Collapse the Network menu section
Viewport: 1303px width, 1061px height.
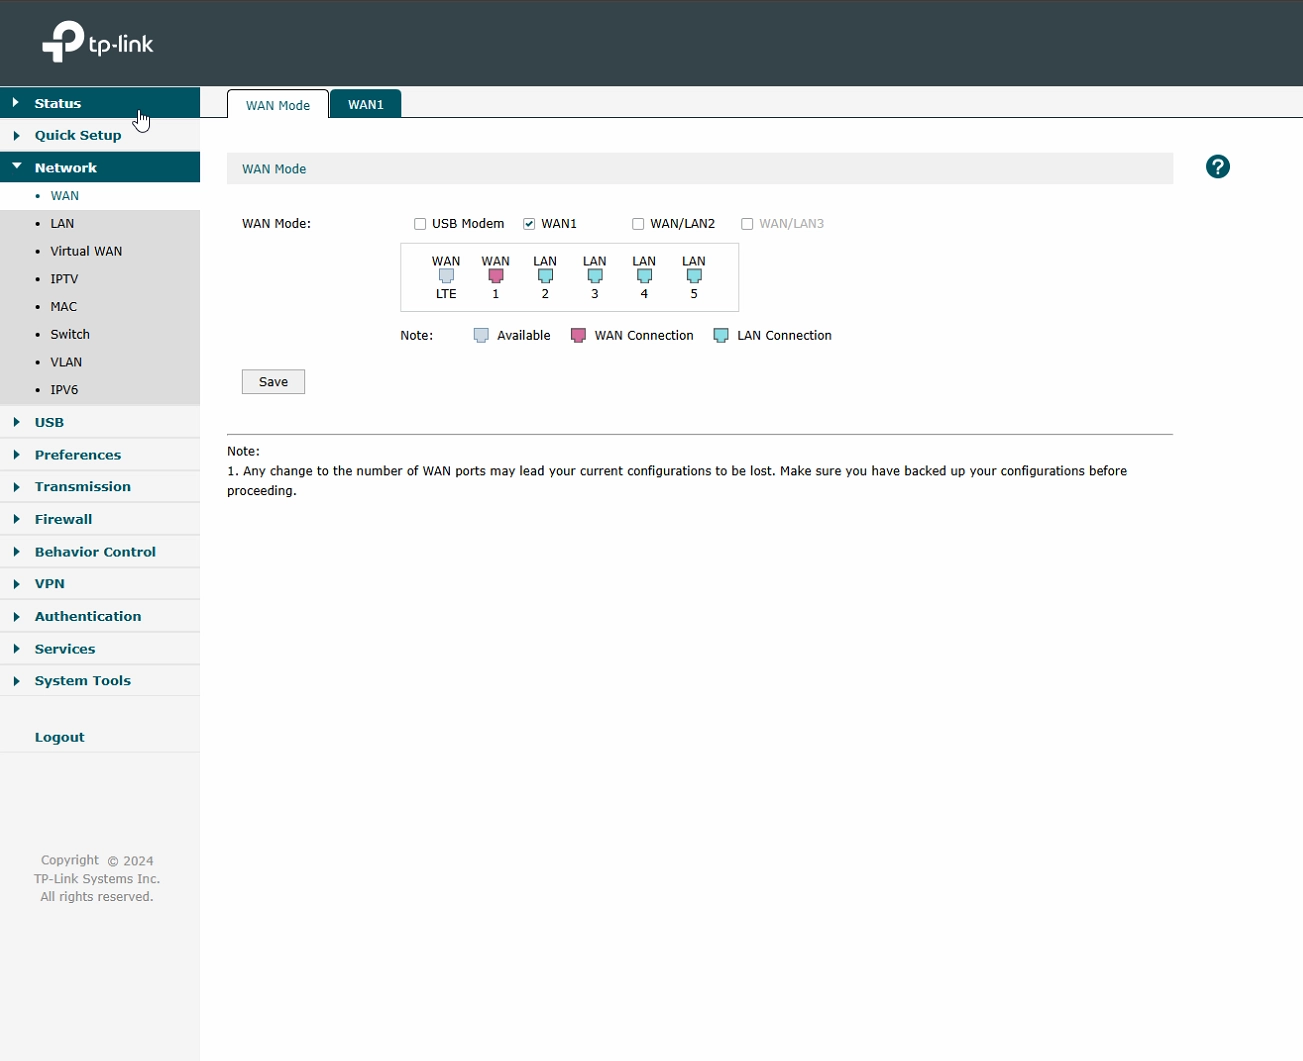click(65, 168)
